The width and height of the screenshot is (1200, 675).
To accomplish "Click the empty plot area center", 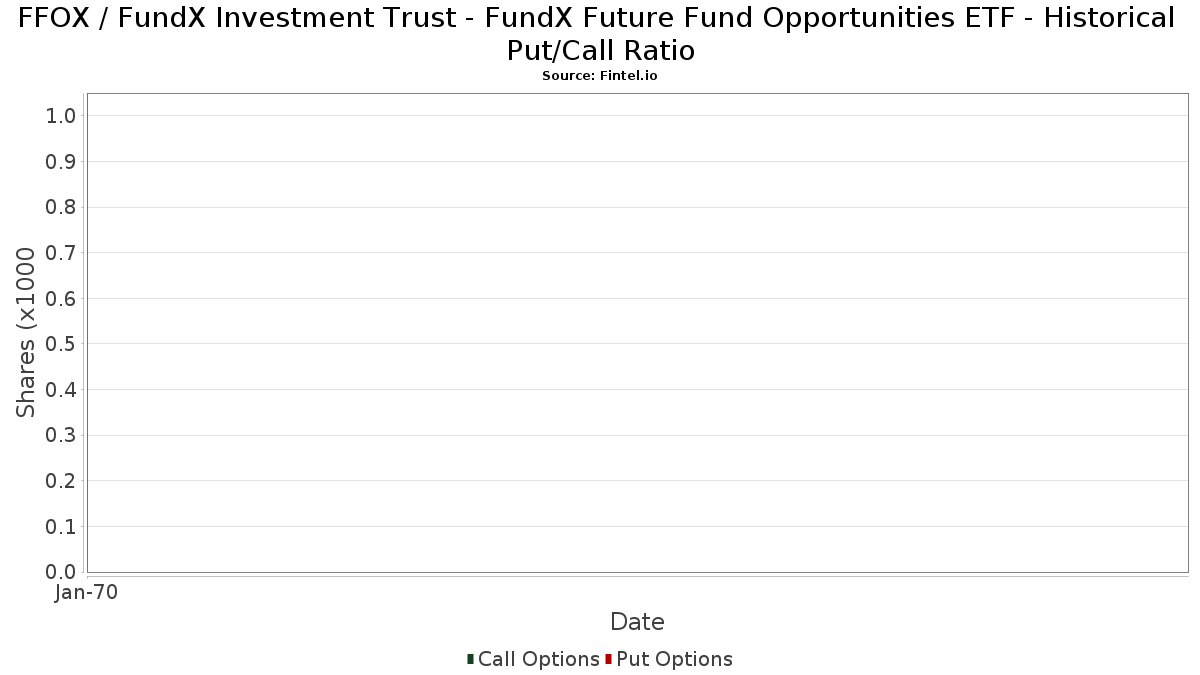I will pyautogui.click(x=638, y=333).
